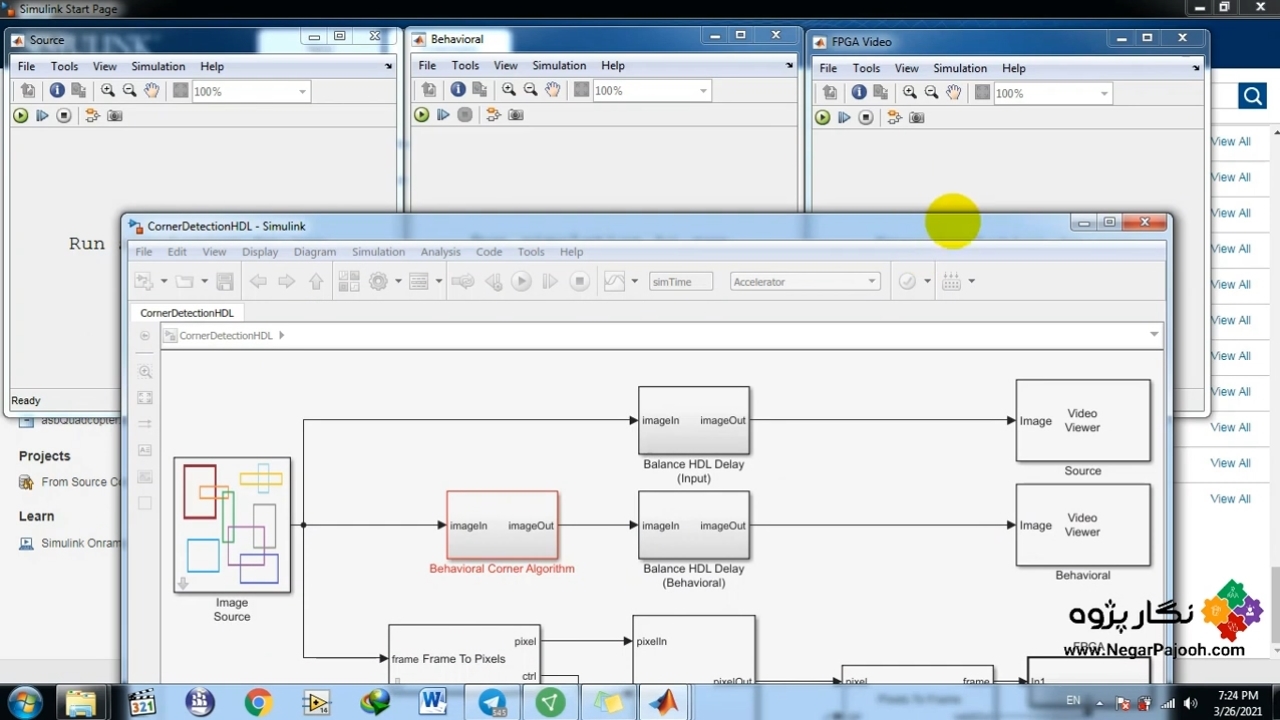Open the zoom percentage dropdown in Source viewer
Image resolution: width=1280 pixels, height=720 pixels.
point(302,92)
